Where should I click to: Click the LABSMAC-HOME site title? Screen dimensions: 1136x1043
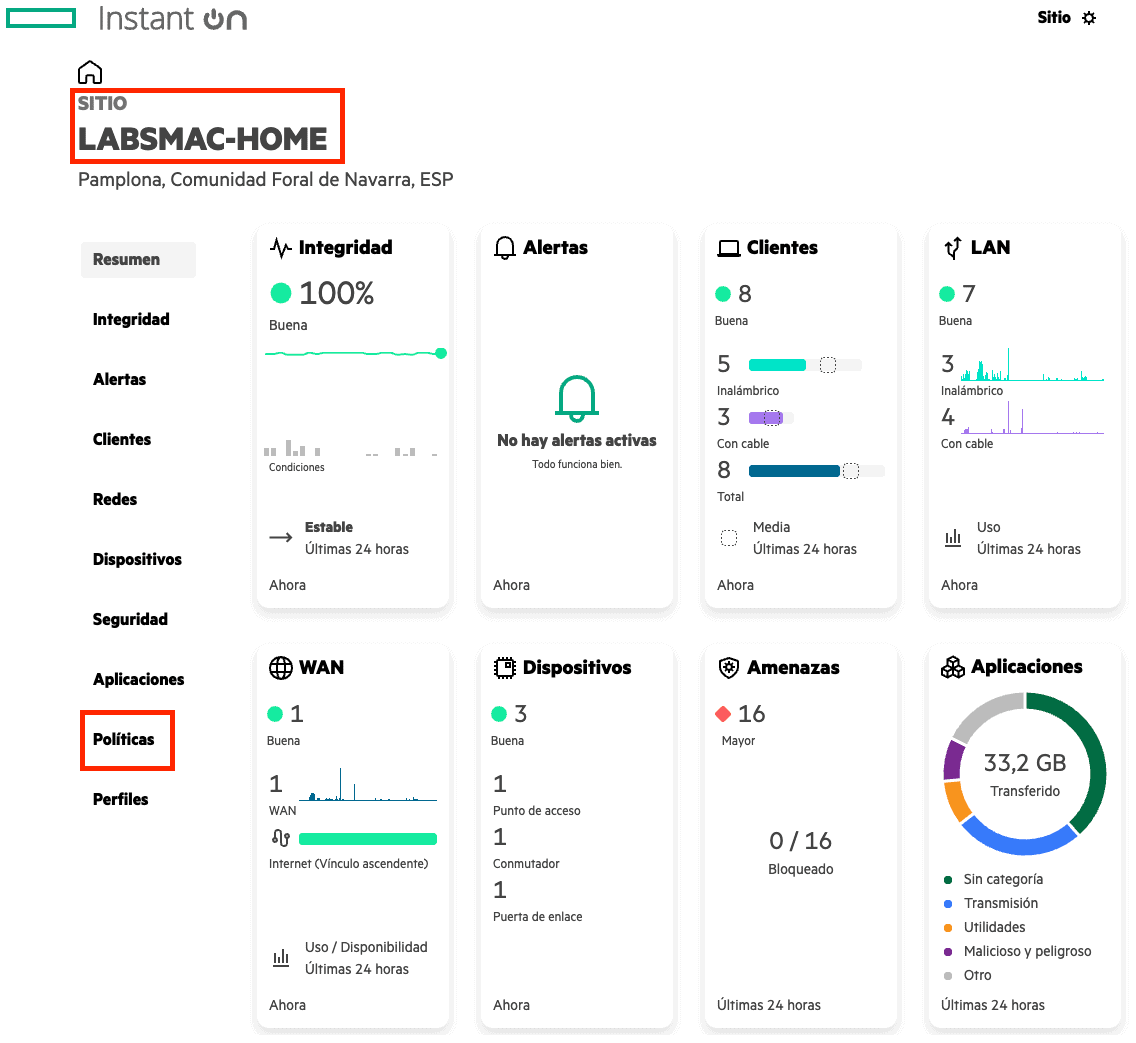coord(203,139)
